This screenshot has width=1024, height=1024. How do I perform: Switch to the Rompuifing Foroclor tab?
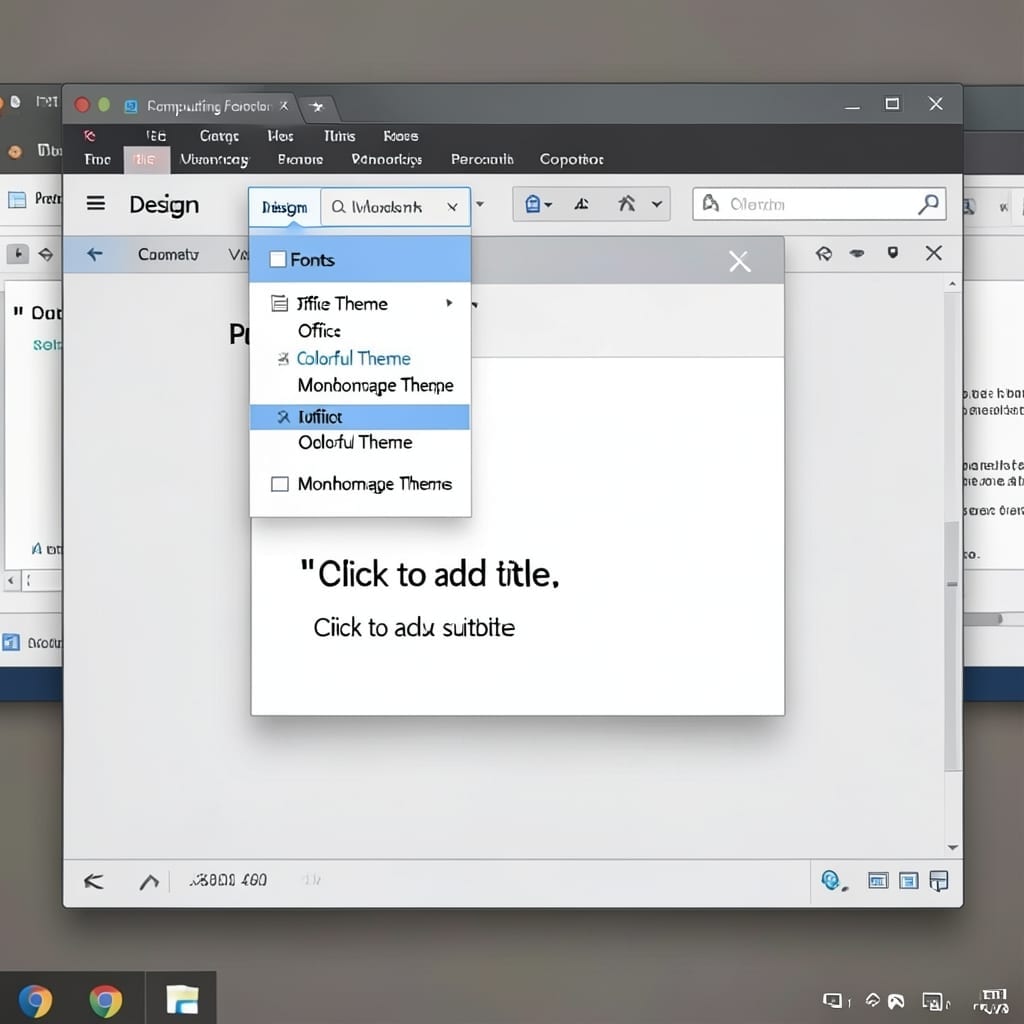pos(208,106)
